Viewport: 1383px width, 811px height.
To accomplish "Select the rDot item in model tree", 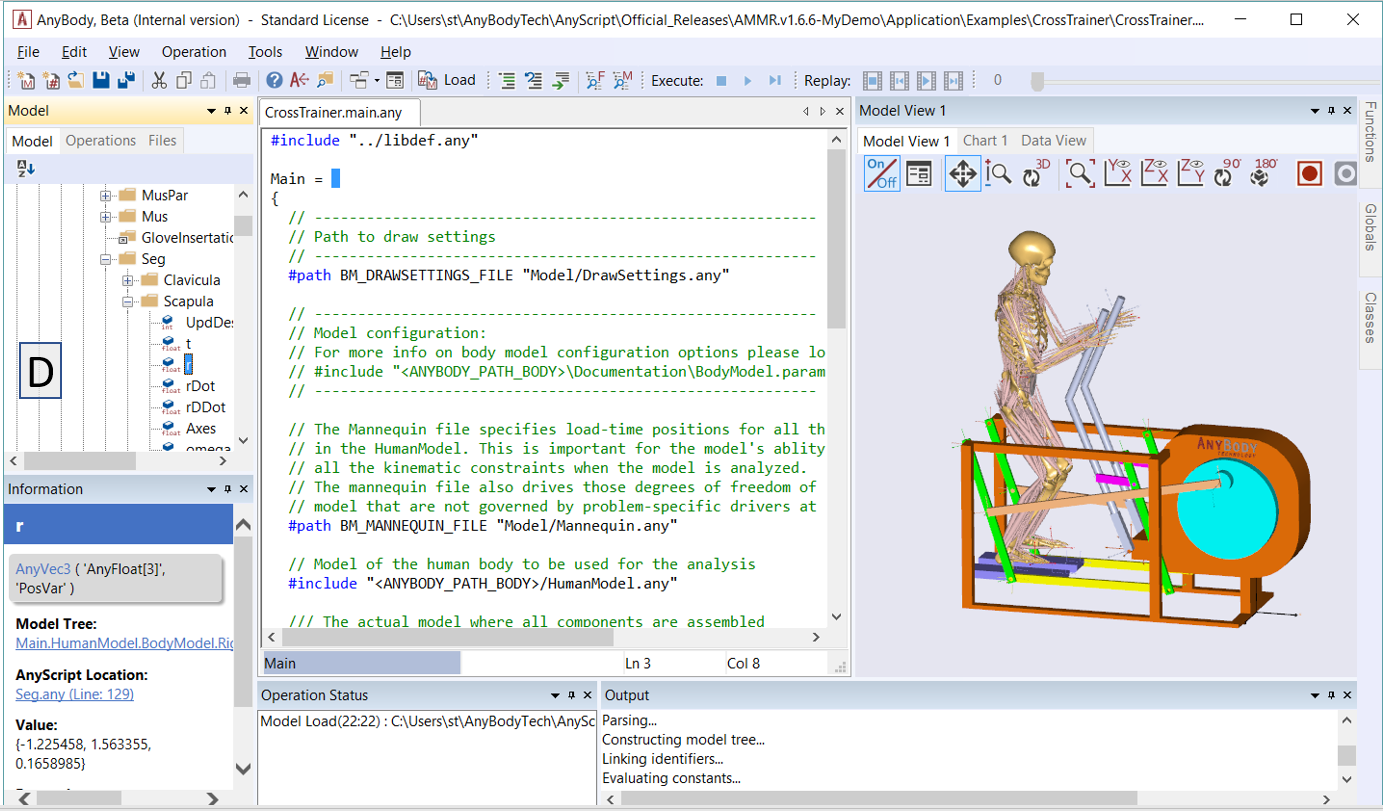I will pos(200,386).
